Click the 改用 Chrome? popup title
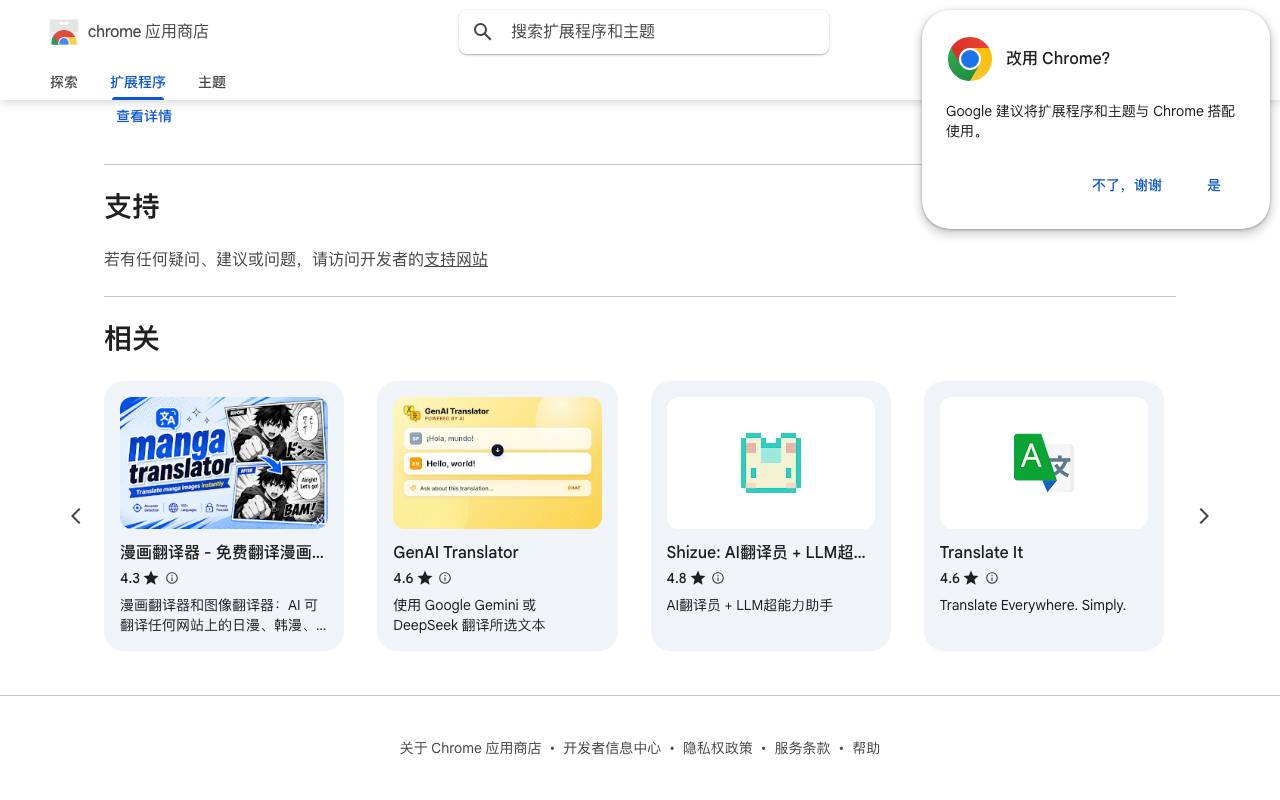This screenshot has width=1280, height=800. click(1058, 59)
